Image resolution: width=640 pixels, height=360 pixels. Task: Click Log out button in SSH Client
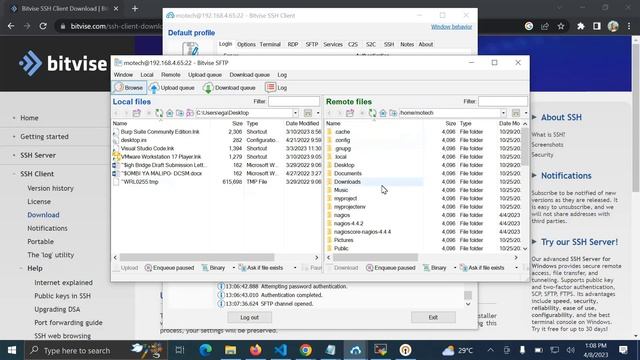(x=249, y=318)
